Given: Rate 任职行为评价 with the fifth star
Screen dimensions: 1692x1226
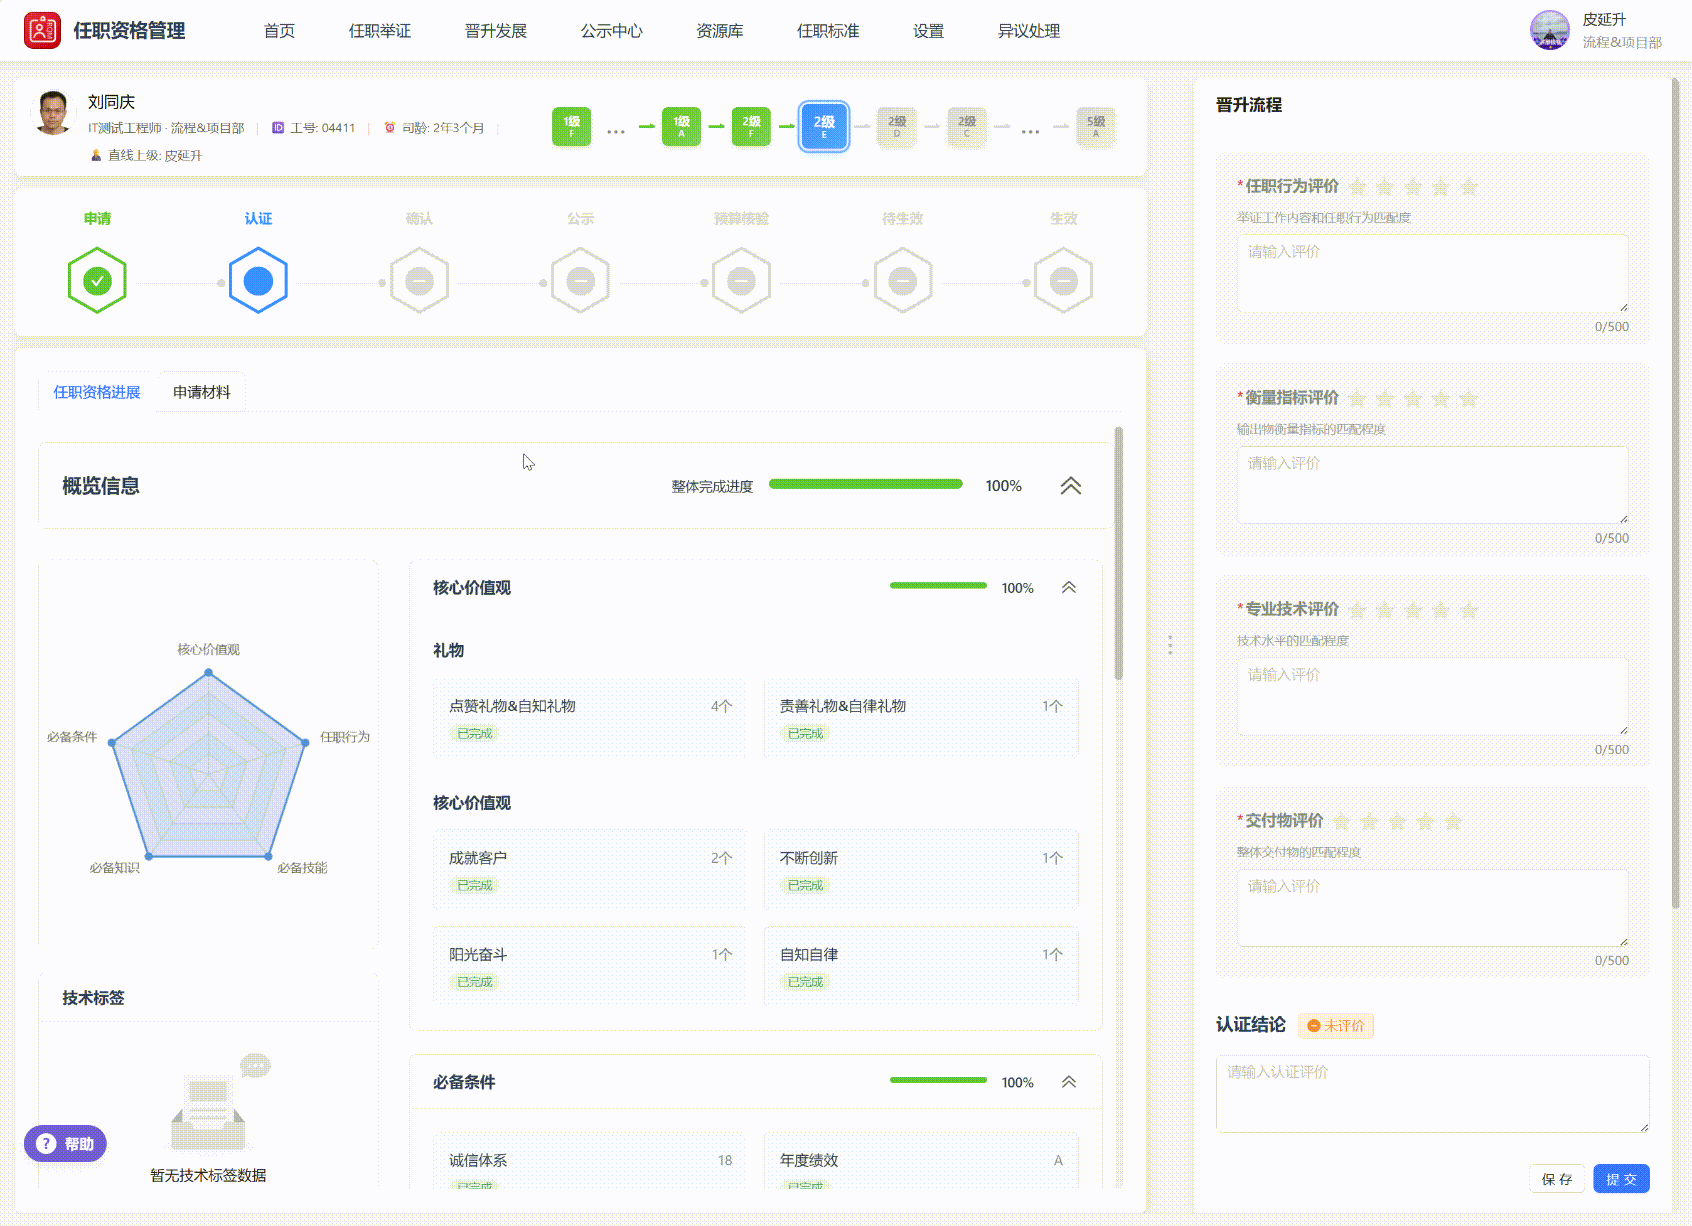Looking at the screenshot, I should pyautogui.click(x=1468, y=187).
